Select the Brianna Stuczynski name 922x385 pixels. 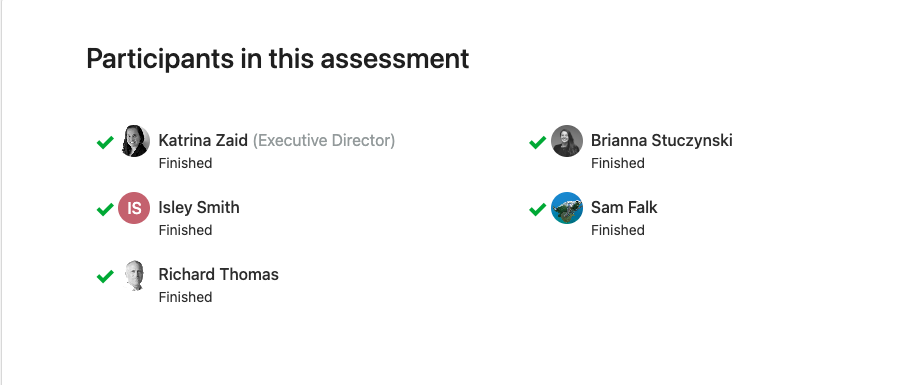coord(662,140)
